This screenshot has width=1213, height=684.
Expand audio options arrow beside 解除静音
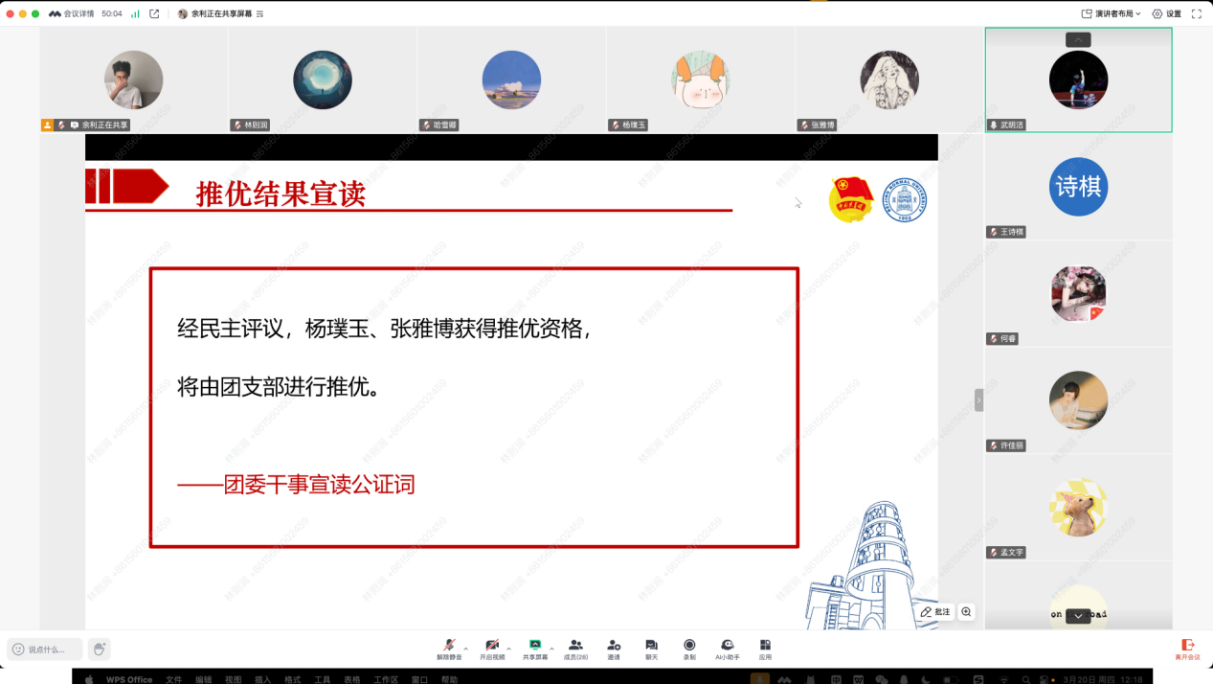(x=465, y=647)
